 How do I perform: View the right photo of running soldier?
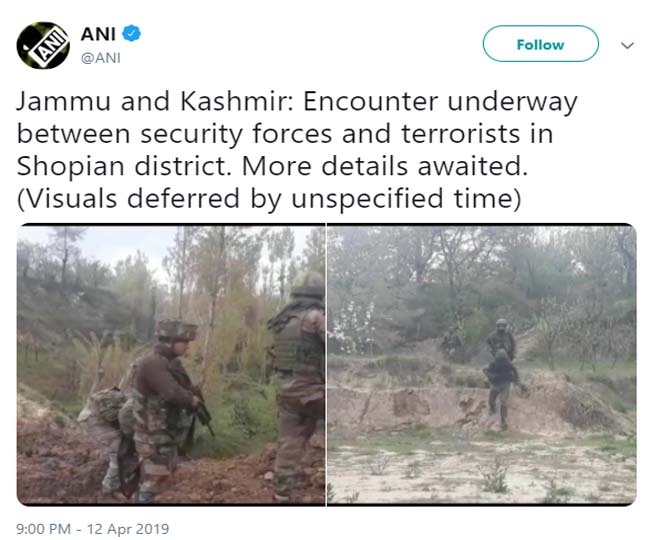coord(482,365)
